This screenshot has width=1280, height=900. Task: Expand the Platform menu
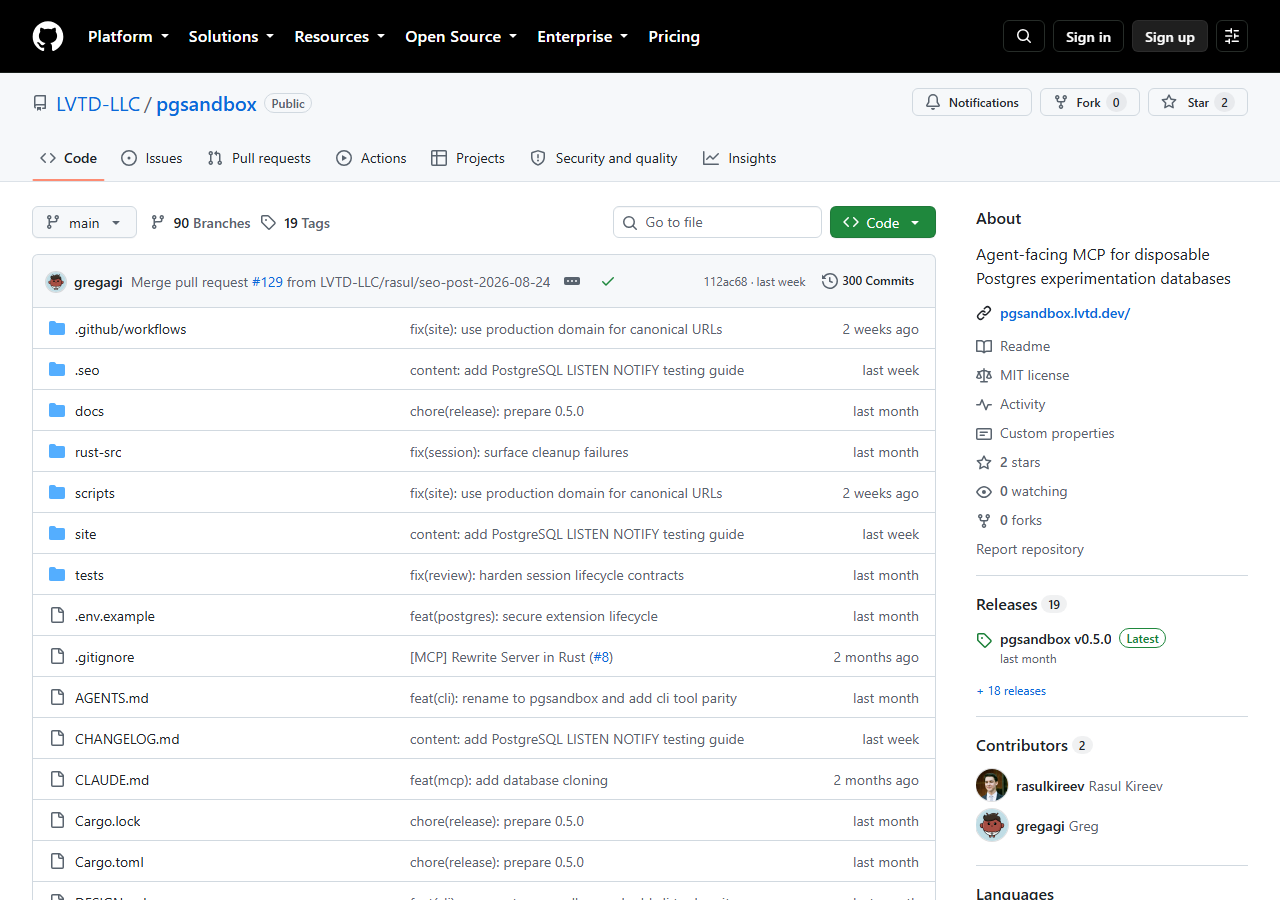tap(128, 36)
